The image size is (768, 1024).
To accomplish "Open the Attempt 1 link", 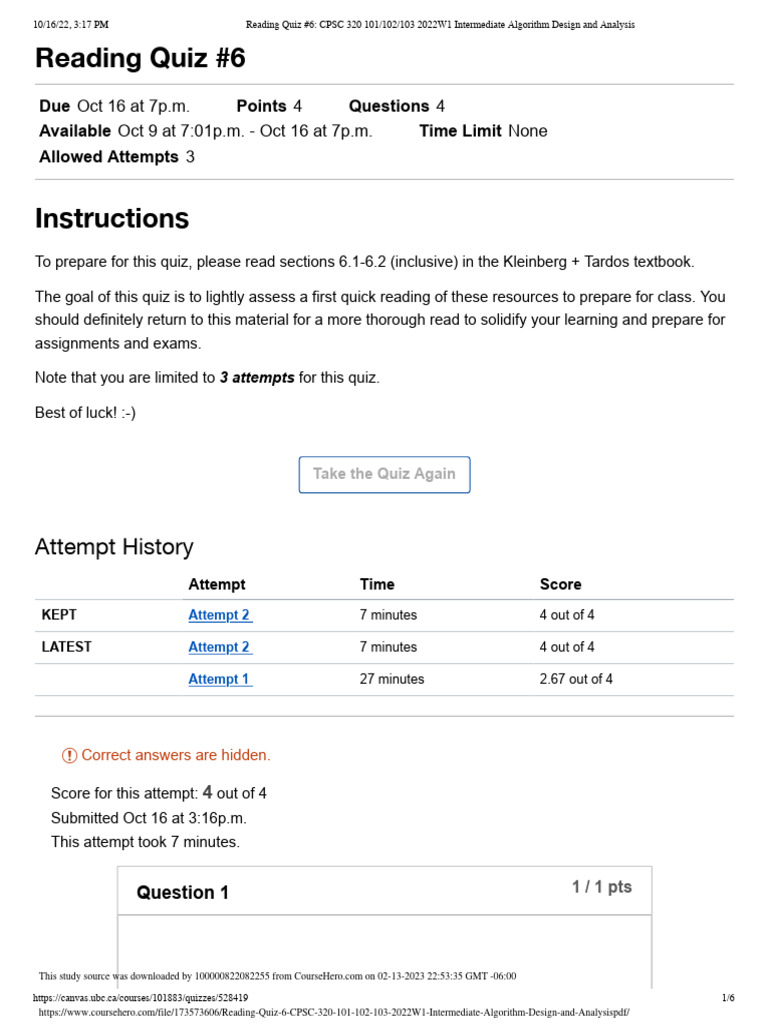I will pyautogui.click(x=219, y=679).
